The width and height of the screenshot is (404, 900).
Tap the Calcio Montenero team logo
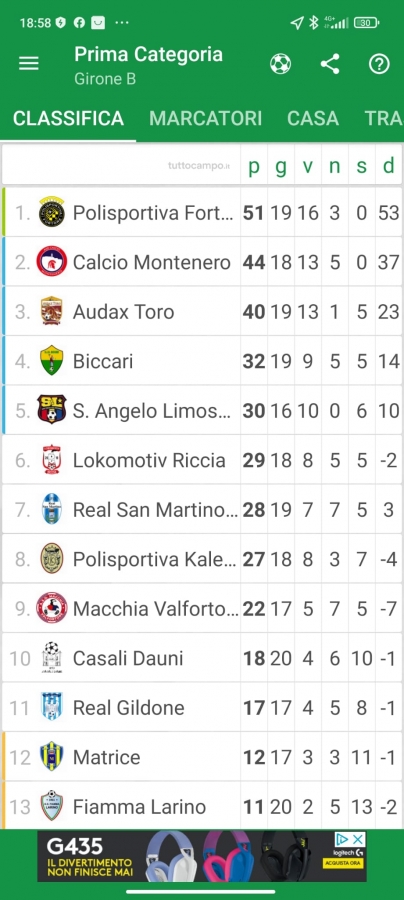52,262
